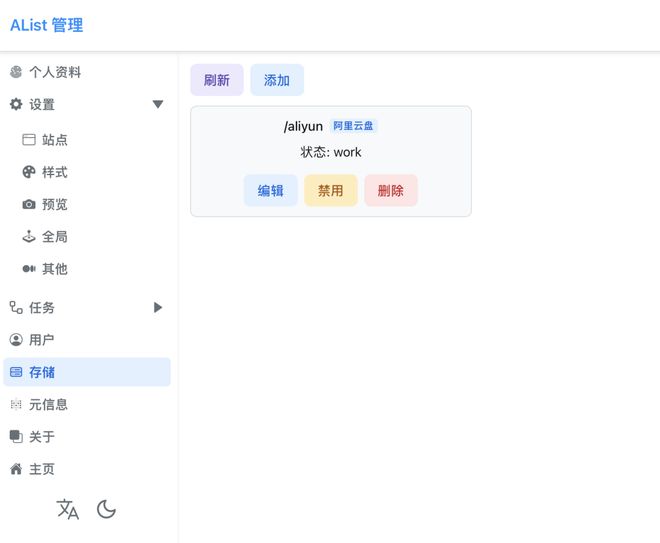Open the 全局 settings menu item
Viewport: 660px width, 543px height.
click(54, 237)
